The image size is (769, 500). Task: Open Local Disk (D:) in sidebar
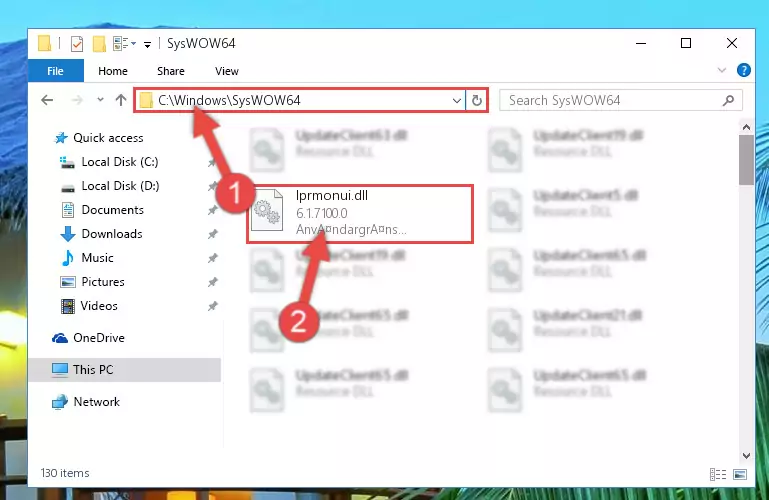pyautogui.click(x=120, y=186)
